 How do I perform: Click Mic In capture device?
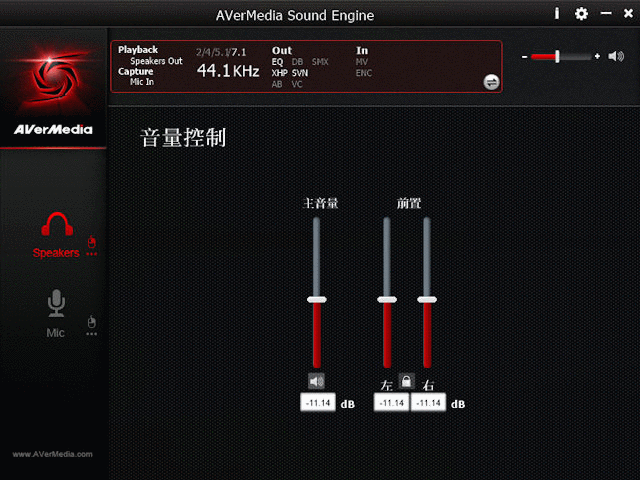point(142,82)
